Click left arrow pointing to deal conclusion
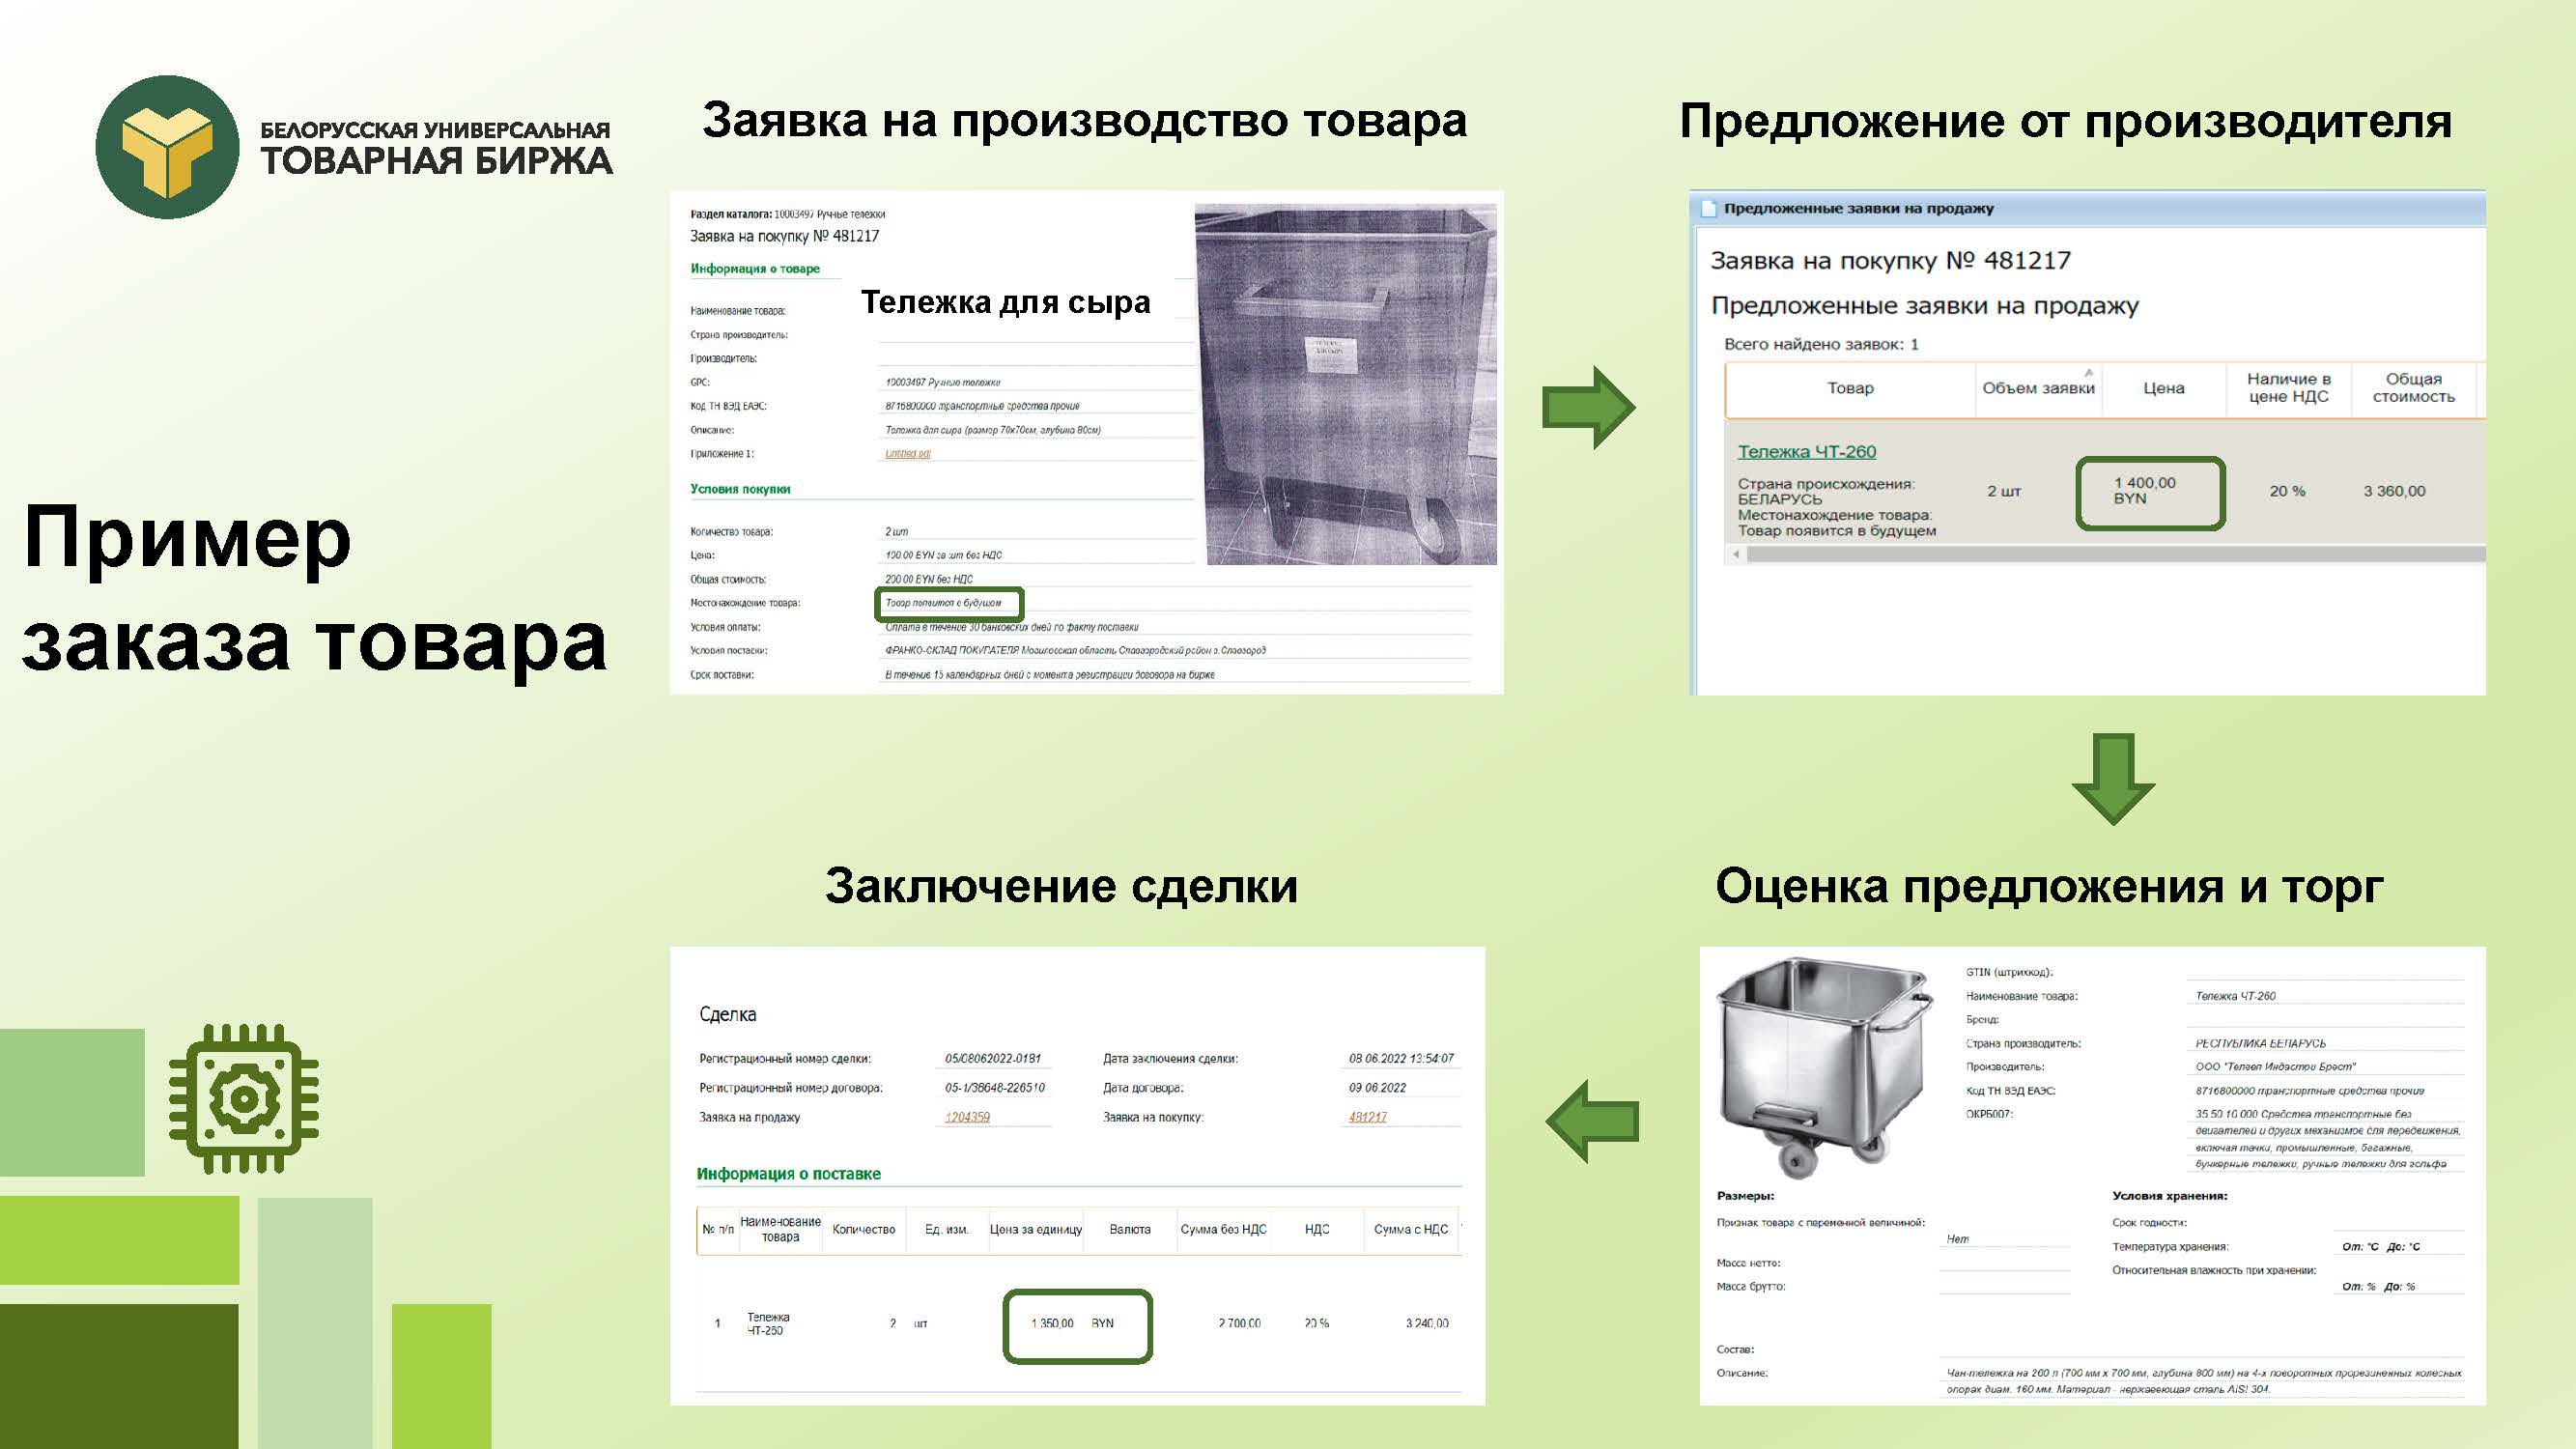The width and height of the screenshot is (2576, 1449). pos(1593,1121)
